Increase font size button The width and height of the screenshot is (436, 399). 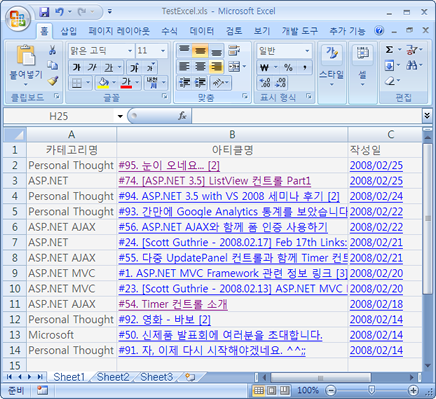click(134, 67)
